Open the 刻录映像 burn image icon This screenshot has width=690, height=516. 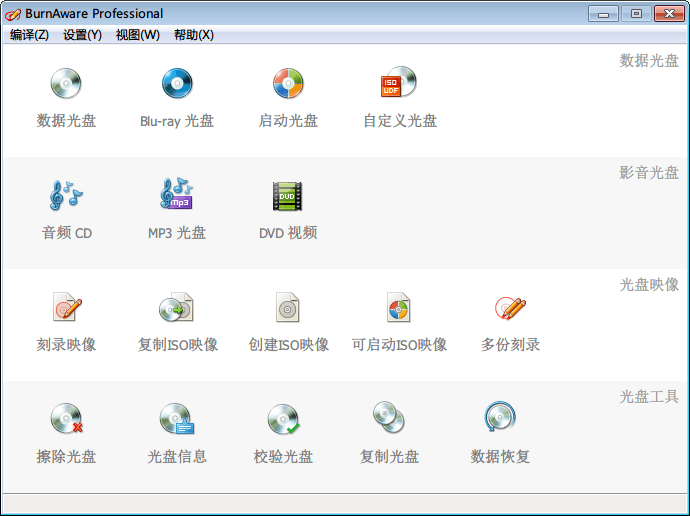point(67,307)
